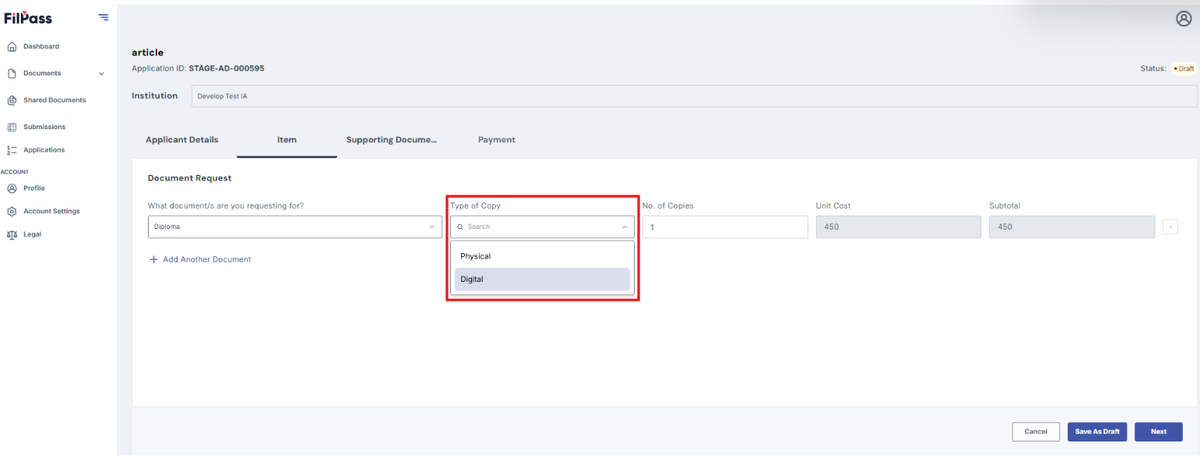The height and width of the screenshot is (457, 1200).
Task: Click the Save As Draft button
Action: 1097,432
